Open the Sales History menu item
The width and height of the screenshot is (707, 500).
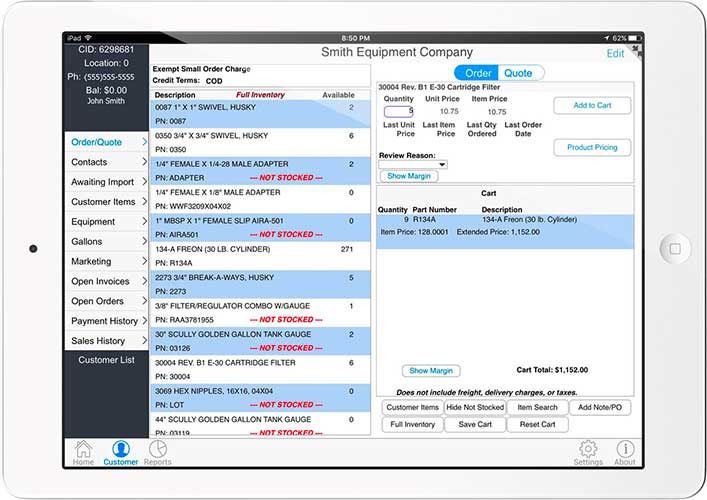click(x=107, y=340)
